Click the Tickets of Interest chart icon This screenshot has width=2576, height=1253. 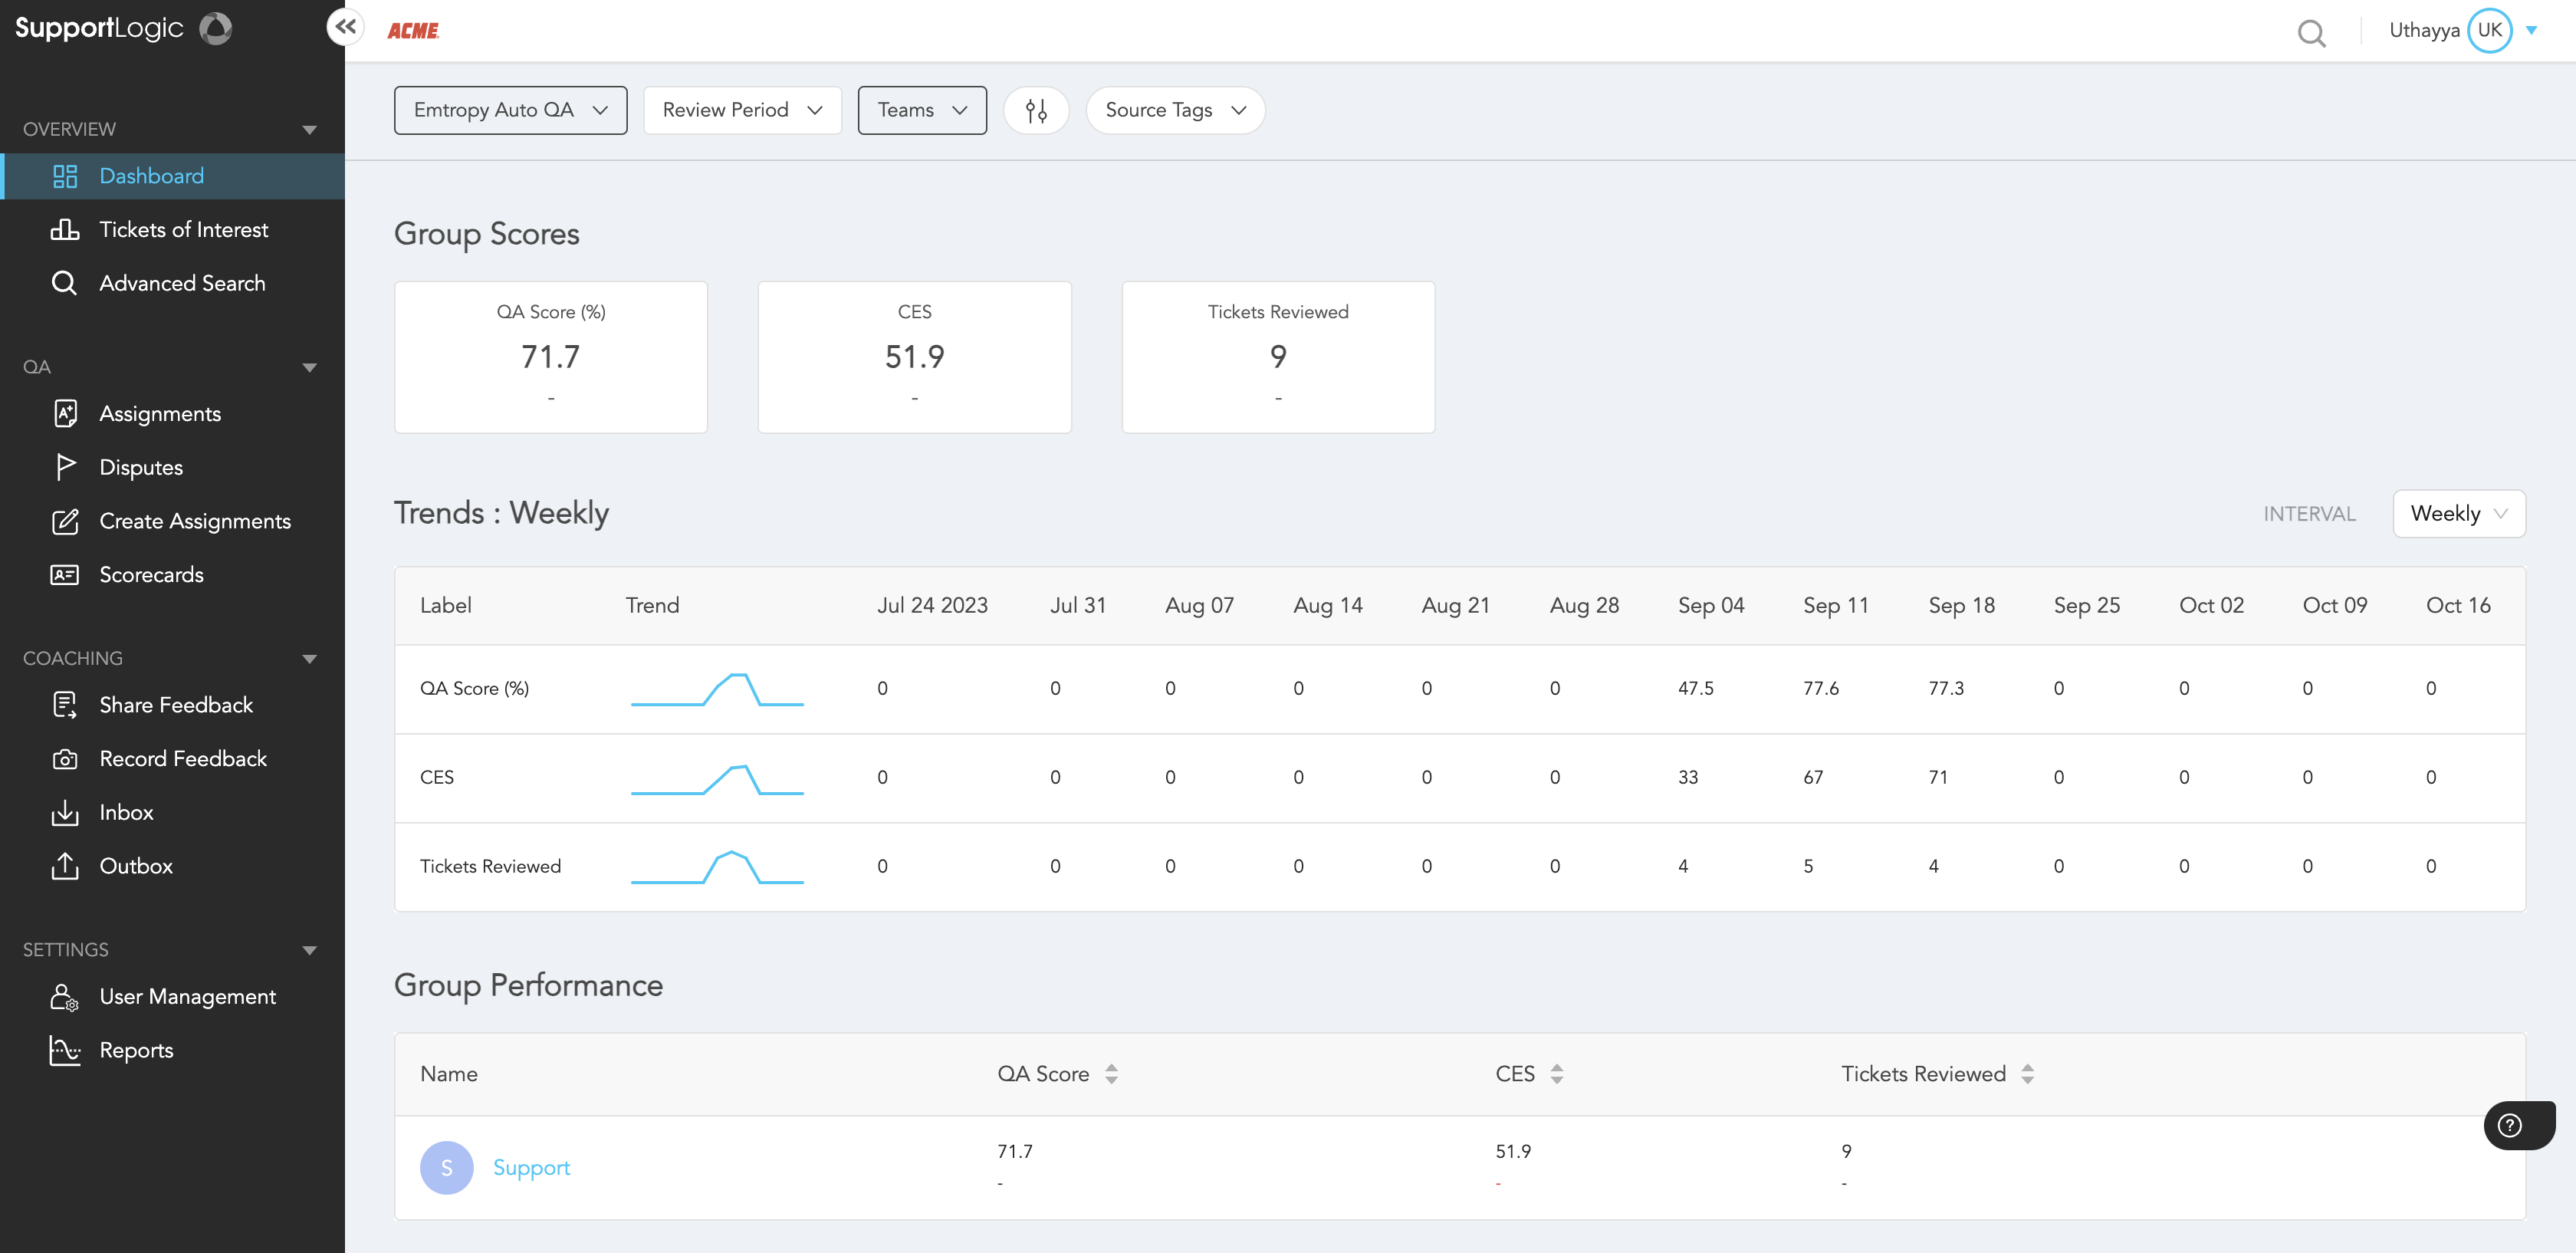pyautogui.click(x=65, y=230)
